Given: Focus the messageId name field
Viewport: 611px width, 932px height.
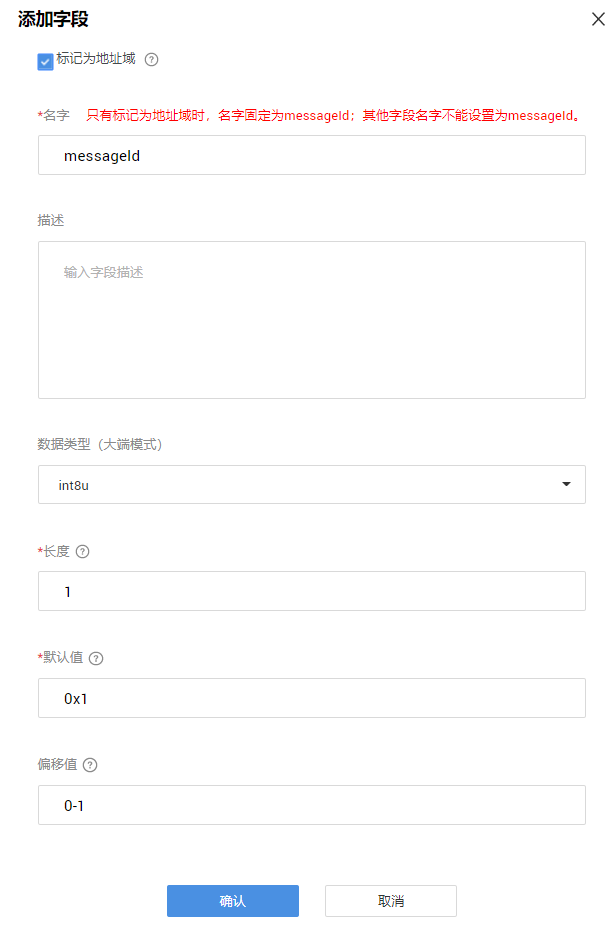Looking at the screenshot, I should 311,155.
